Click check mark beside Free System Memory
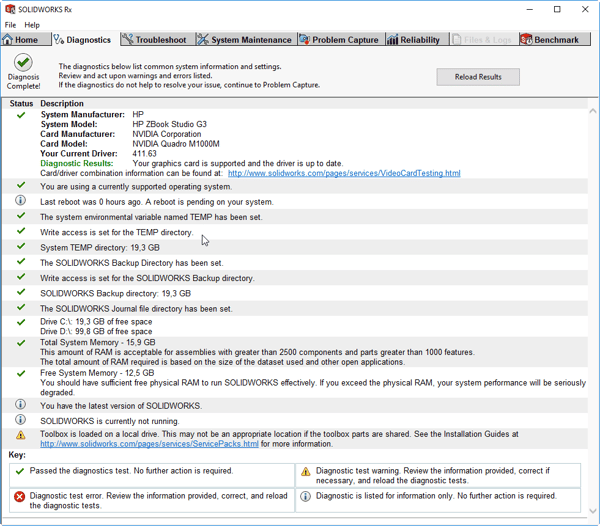The width and height of the screenshot is (600, 526). (x=21, y=373)
